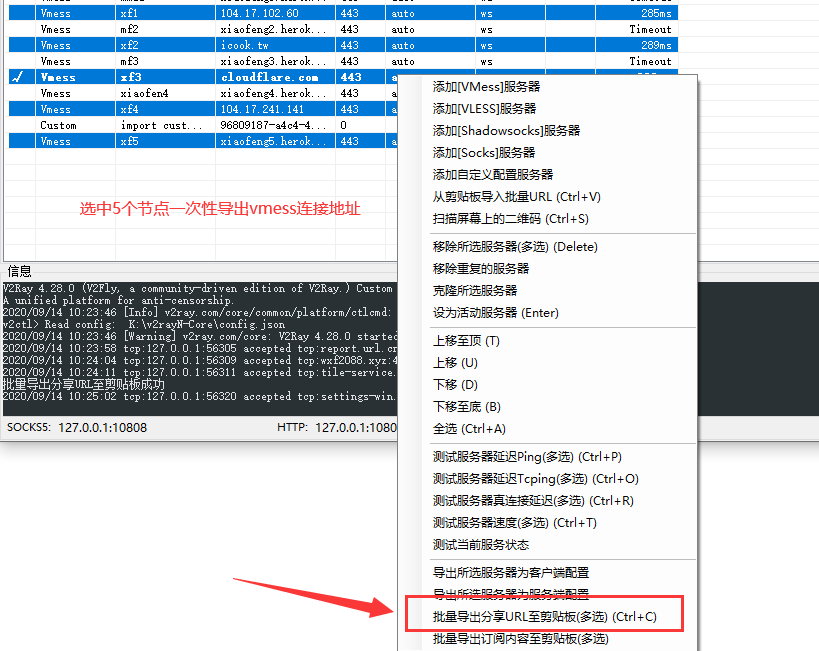The height and width of the screenshot is (651, 819).
Task: Click 上移至顶 (T) menu item
Action: click(x=466, y=341)
